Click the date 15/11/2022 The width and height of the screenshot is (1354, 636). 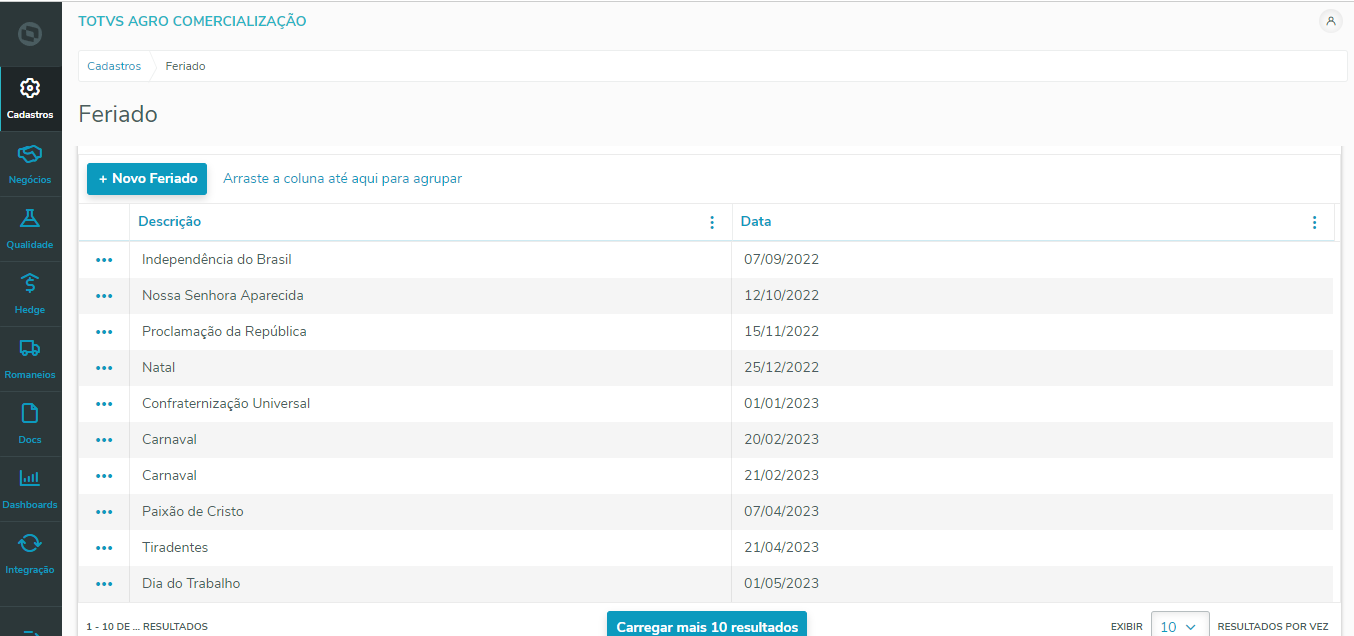[781, 332]
